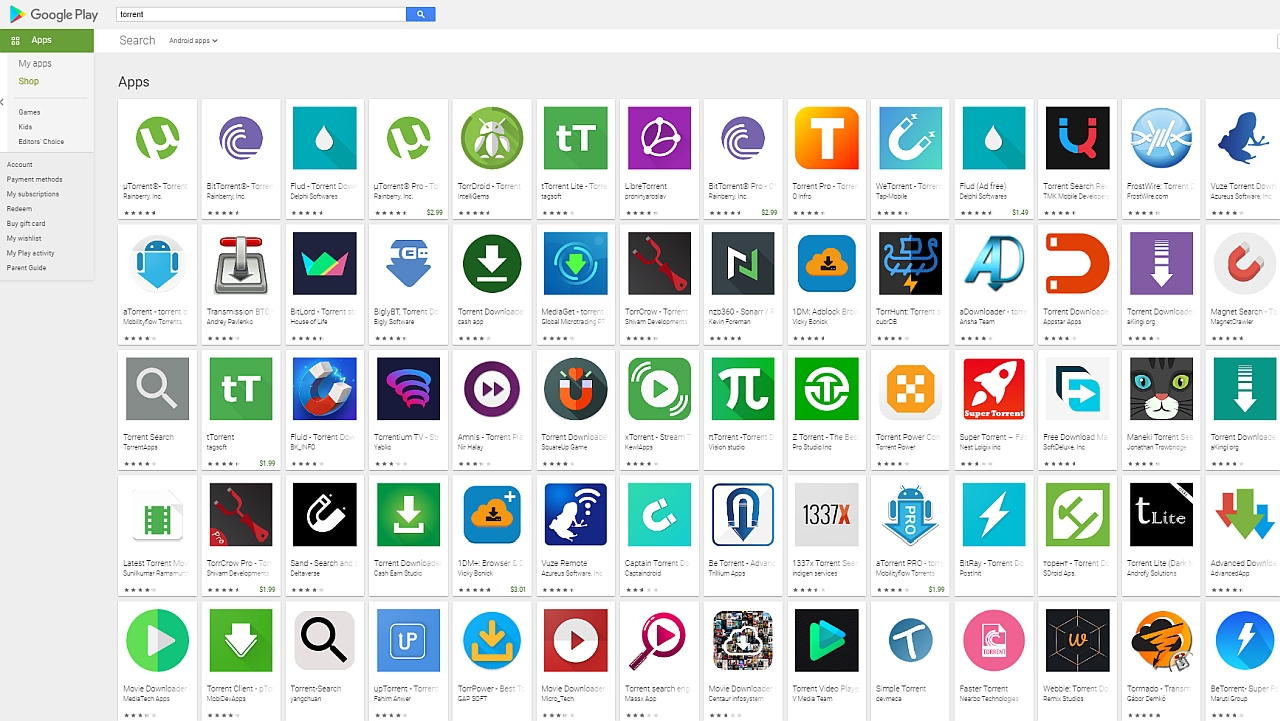Open the green Apps sidebar tab
Image resolution: width=1280 pixels, height=721 pixels.
click(x=47, y=40)
